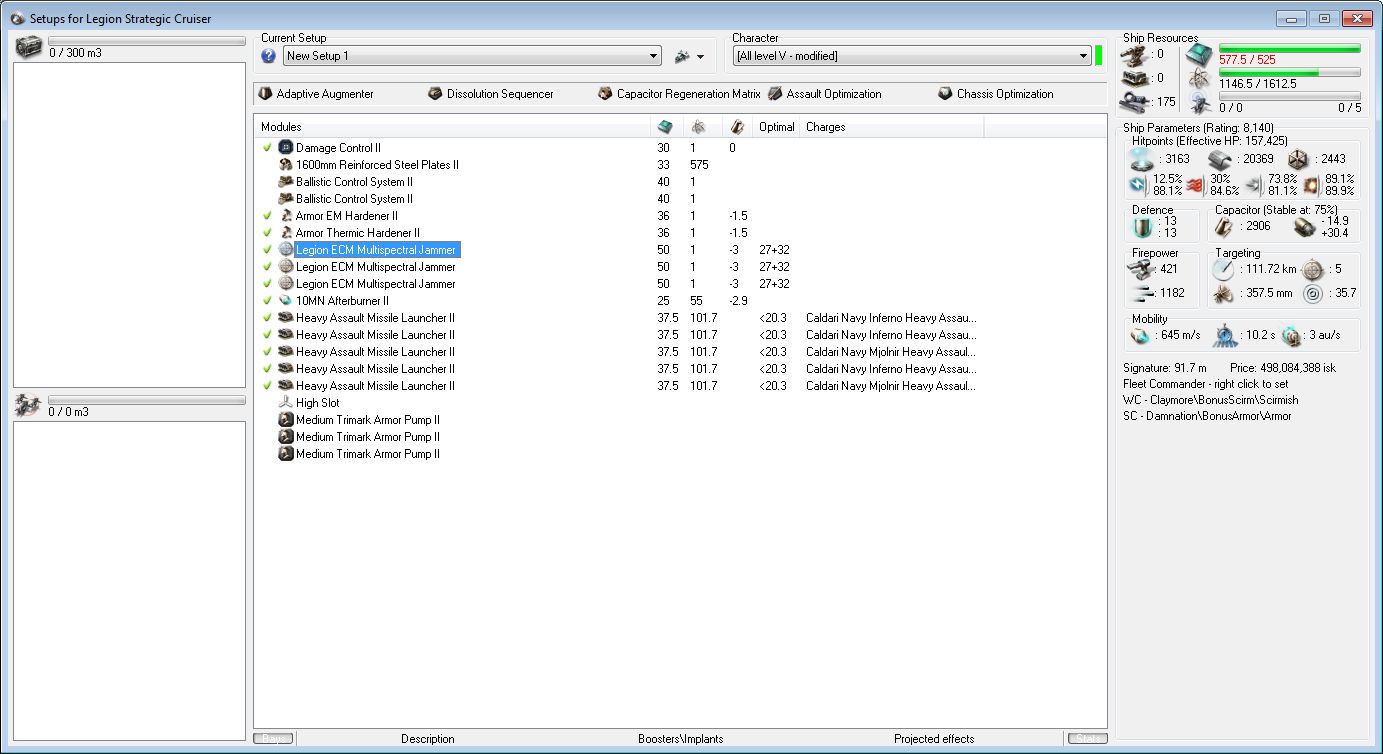Click the powergrid usage progress bar

[1289, 72]
